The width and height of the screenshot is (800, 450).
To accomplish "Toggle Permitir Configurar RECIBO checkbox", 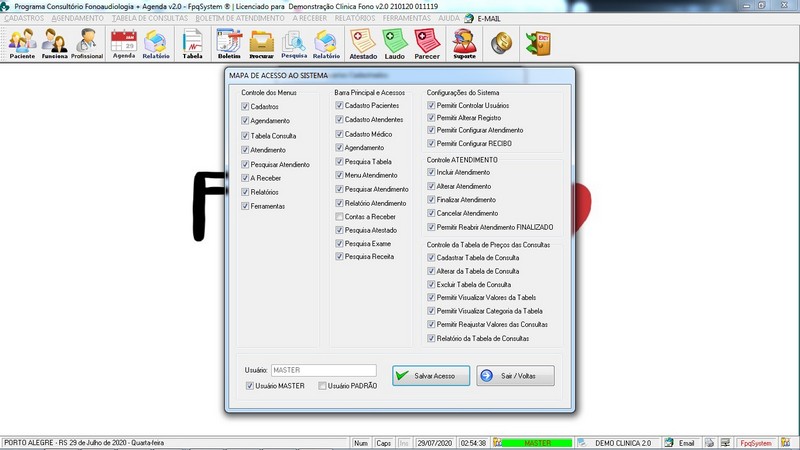I will [x=431, y=143].
